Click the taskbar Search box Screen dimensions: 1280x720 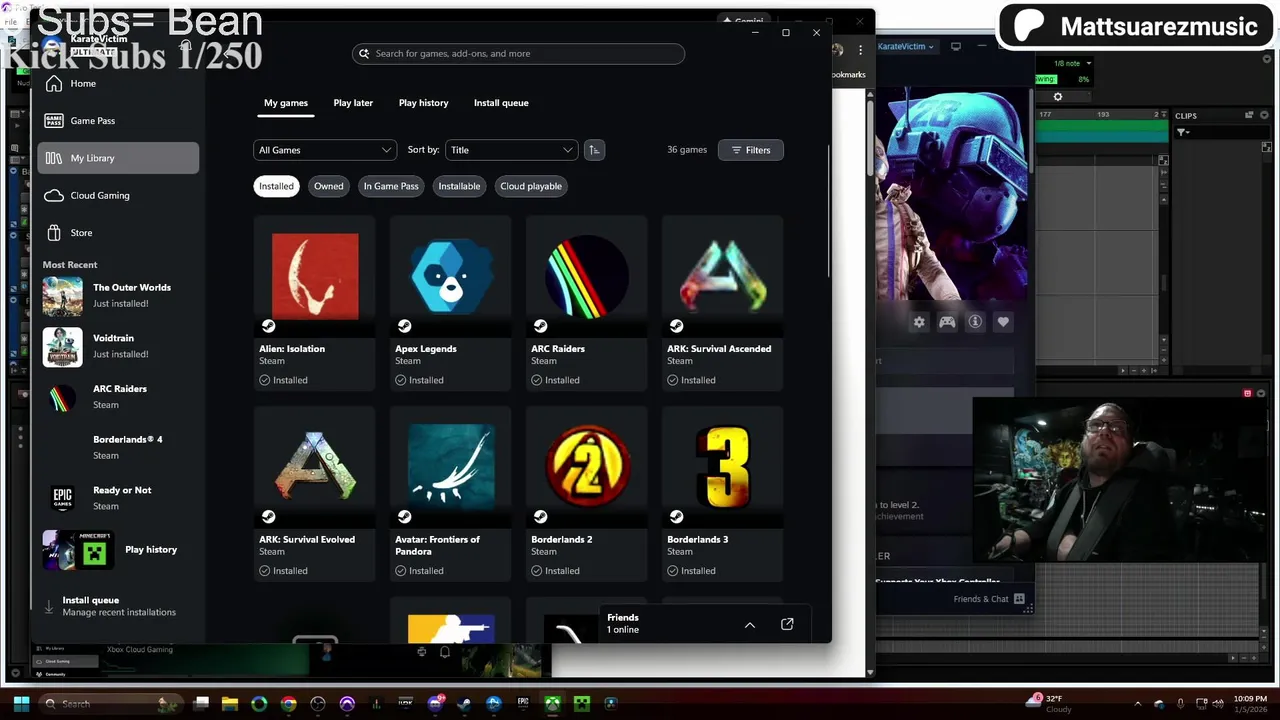112,704
